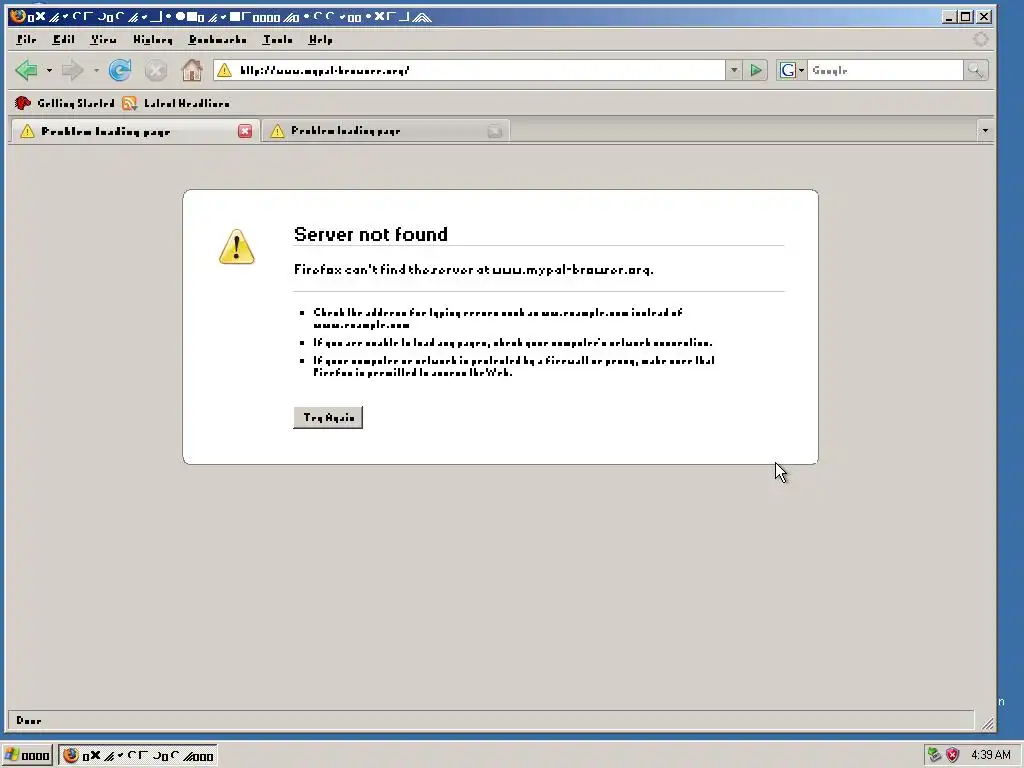Click the Server not found heading
Image resolution: width=1024 pixels, height=768 pixels.
tap(370, 234)
